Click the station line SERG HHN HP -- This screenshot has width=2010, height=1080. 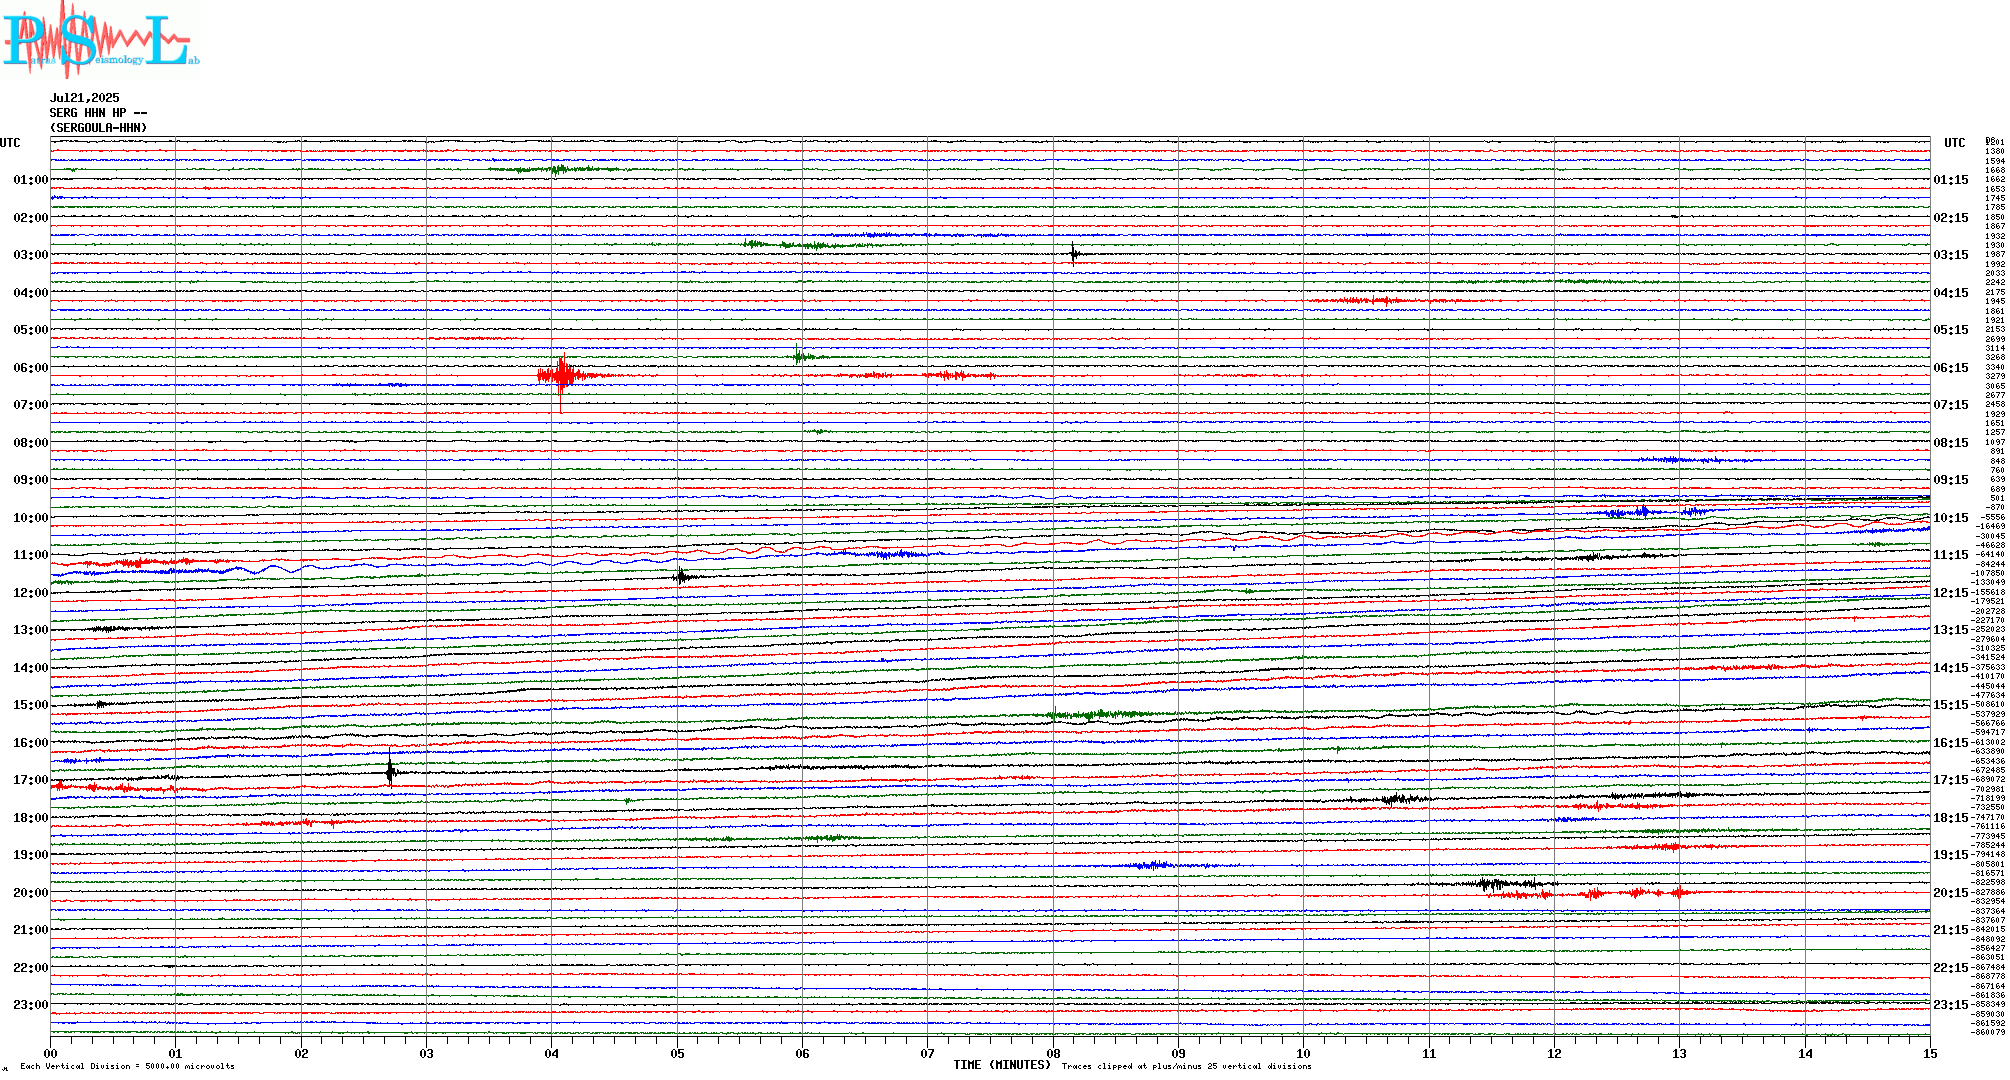click(99, 113)
